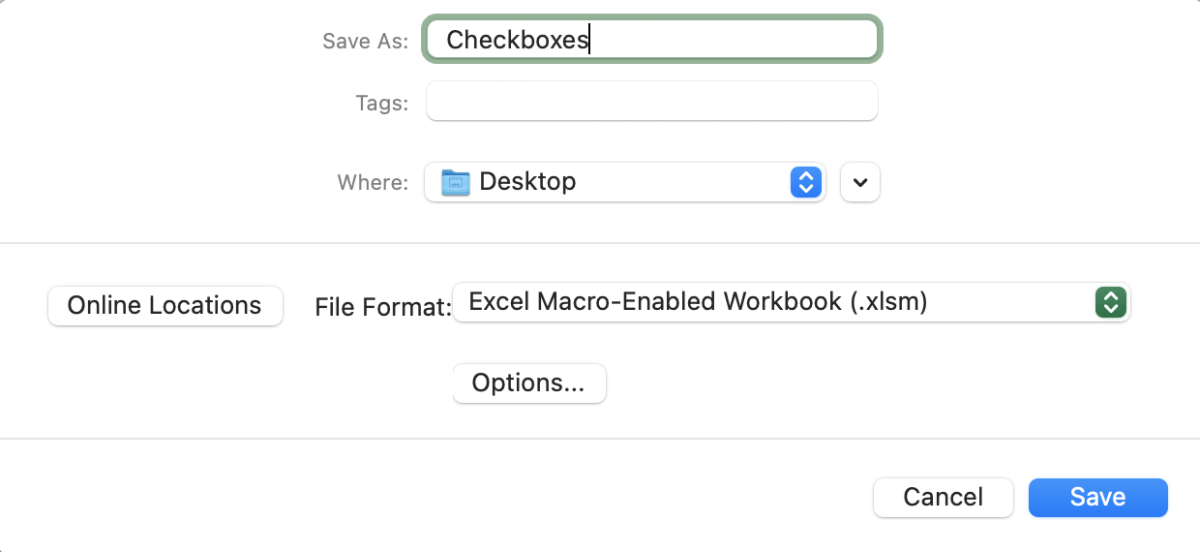
Task: Expand the dialog with the chevron button
Action: (860, 182)
